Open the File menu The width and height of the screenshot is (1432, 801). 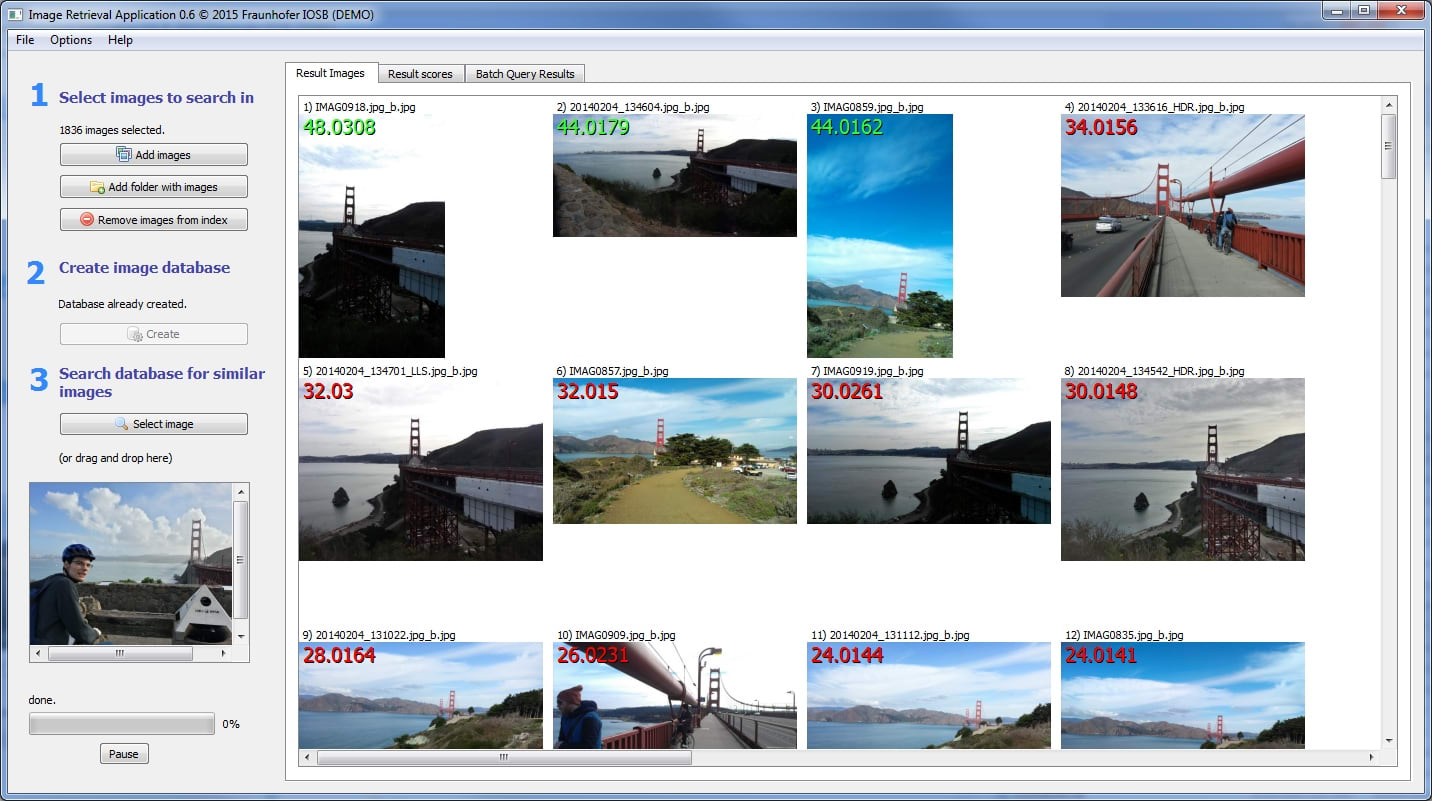(25, 40)
